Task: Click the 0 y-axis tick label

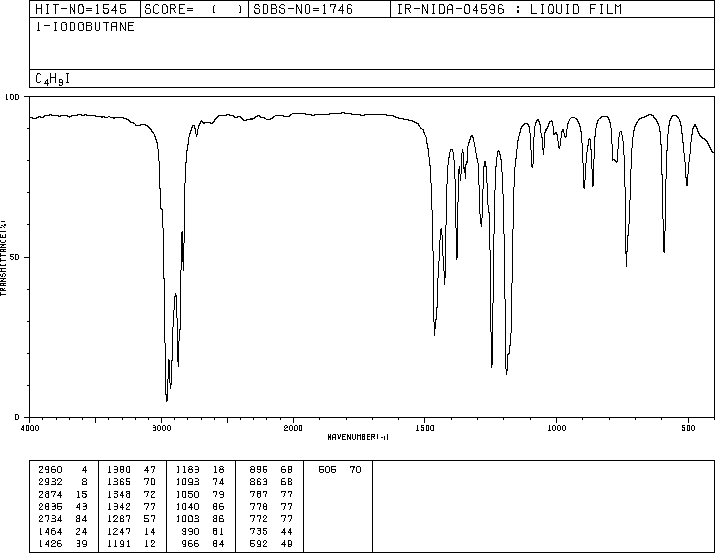Action: tap(17, 417)
